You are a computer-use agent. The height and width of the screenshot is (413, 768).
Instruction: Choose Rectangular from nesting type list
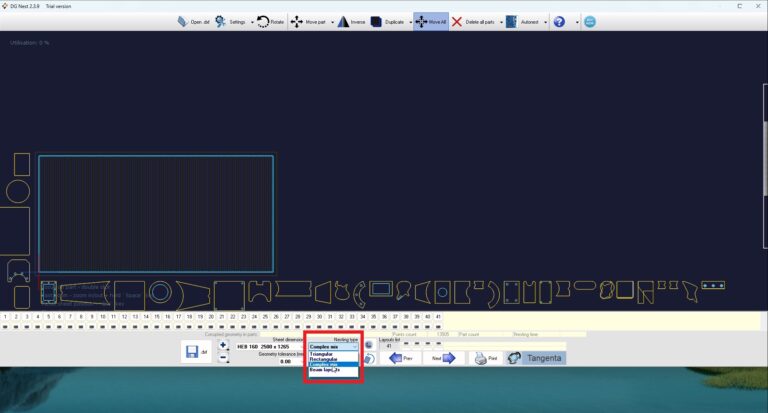tap(323, 359)
